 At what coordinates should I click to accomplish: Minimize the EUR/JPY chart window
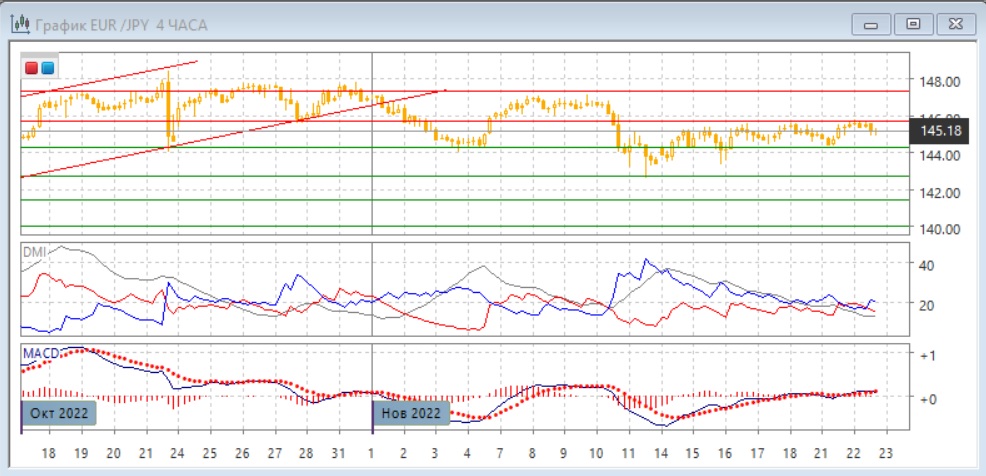tap(869, 23)
